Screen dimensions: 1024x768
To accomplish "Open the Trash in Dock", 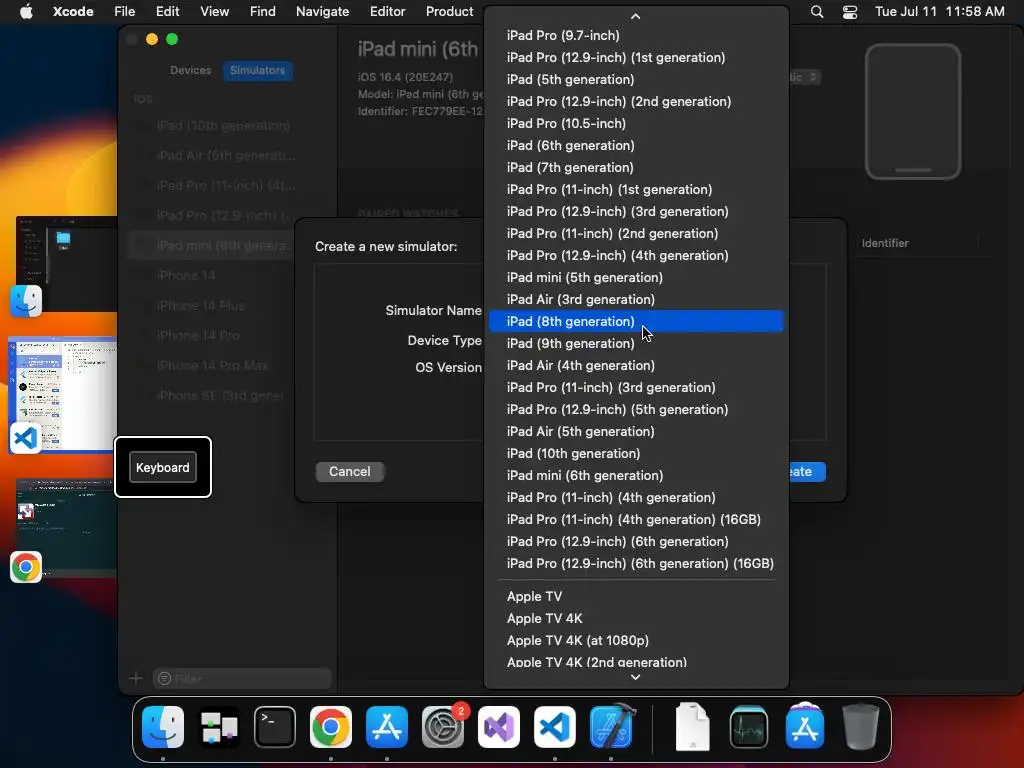I will pos(861,727).
